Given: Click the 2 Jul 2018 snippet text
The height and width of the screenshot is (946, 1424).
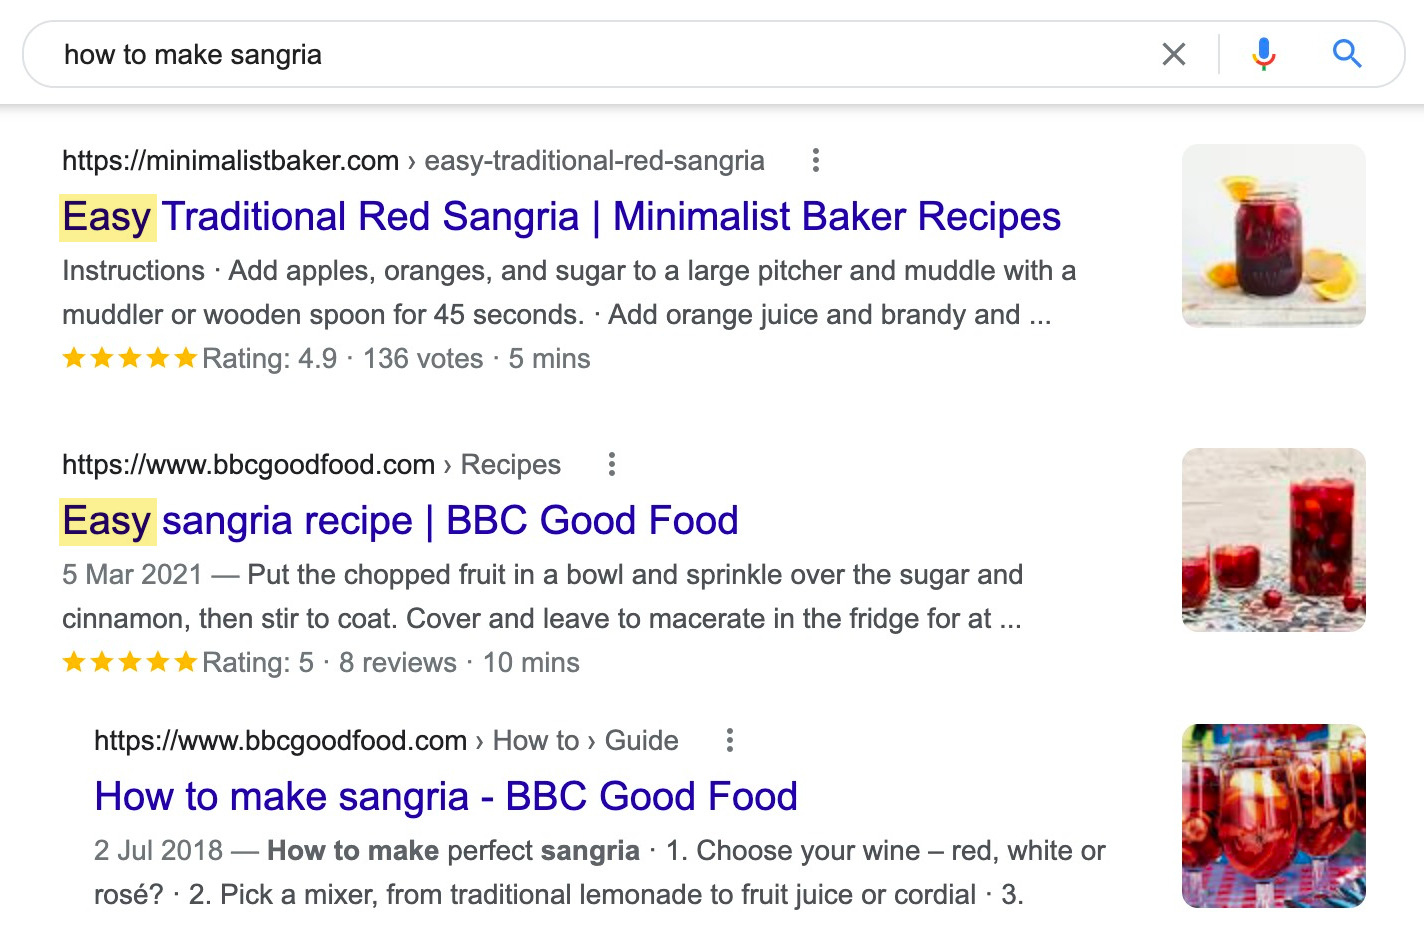Looking at the screenshot, I should 598,872.
